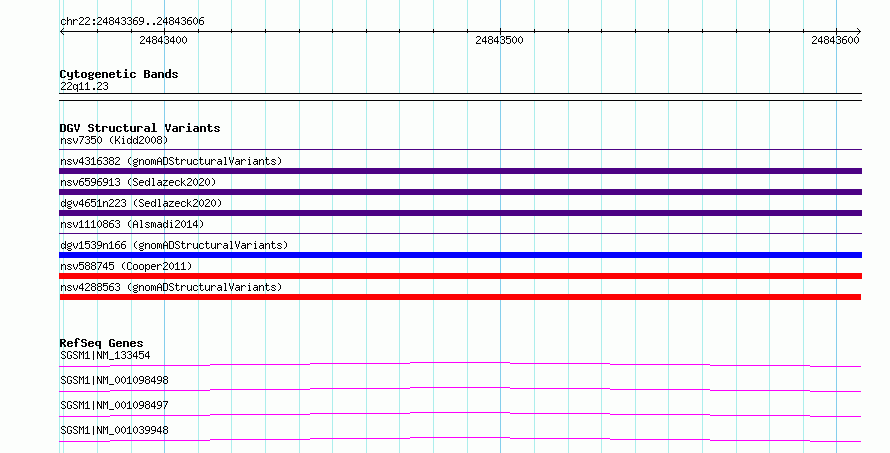Open variant dgv1539n166 gnomAD label
The width and height of the screenshot is (890, 453).
pyautogui.click(x=174, y=245)
